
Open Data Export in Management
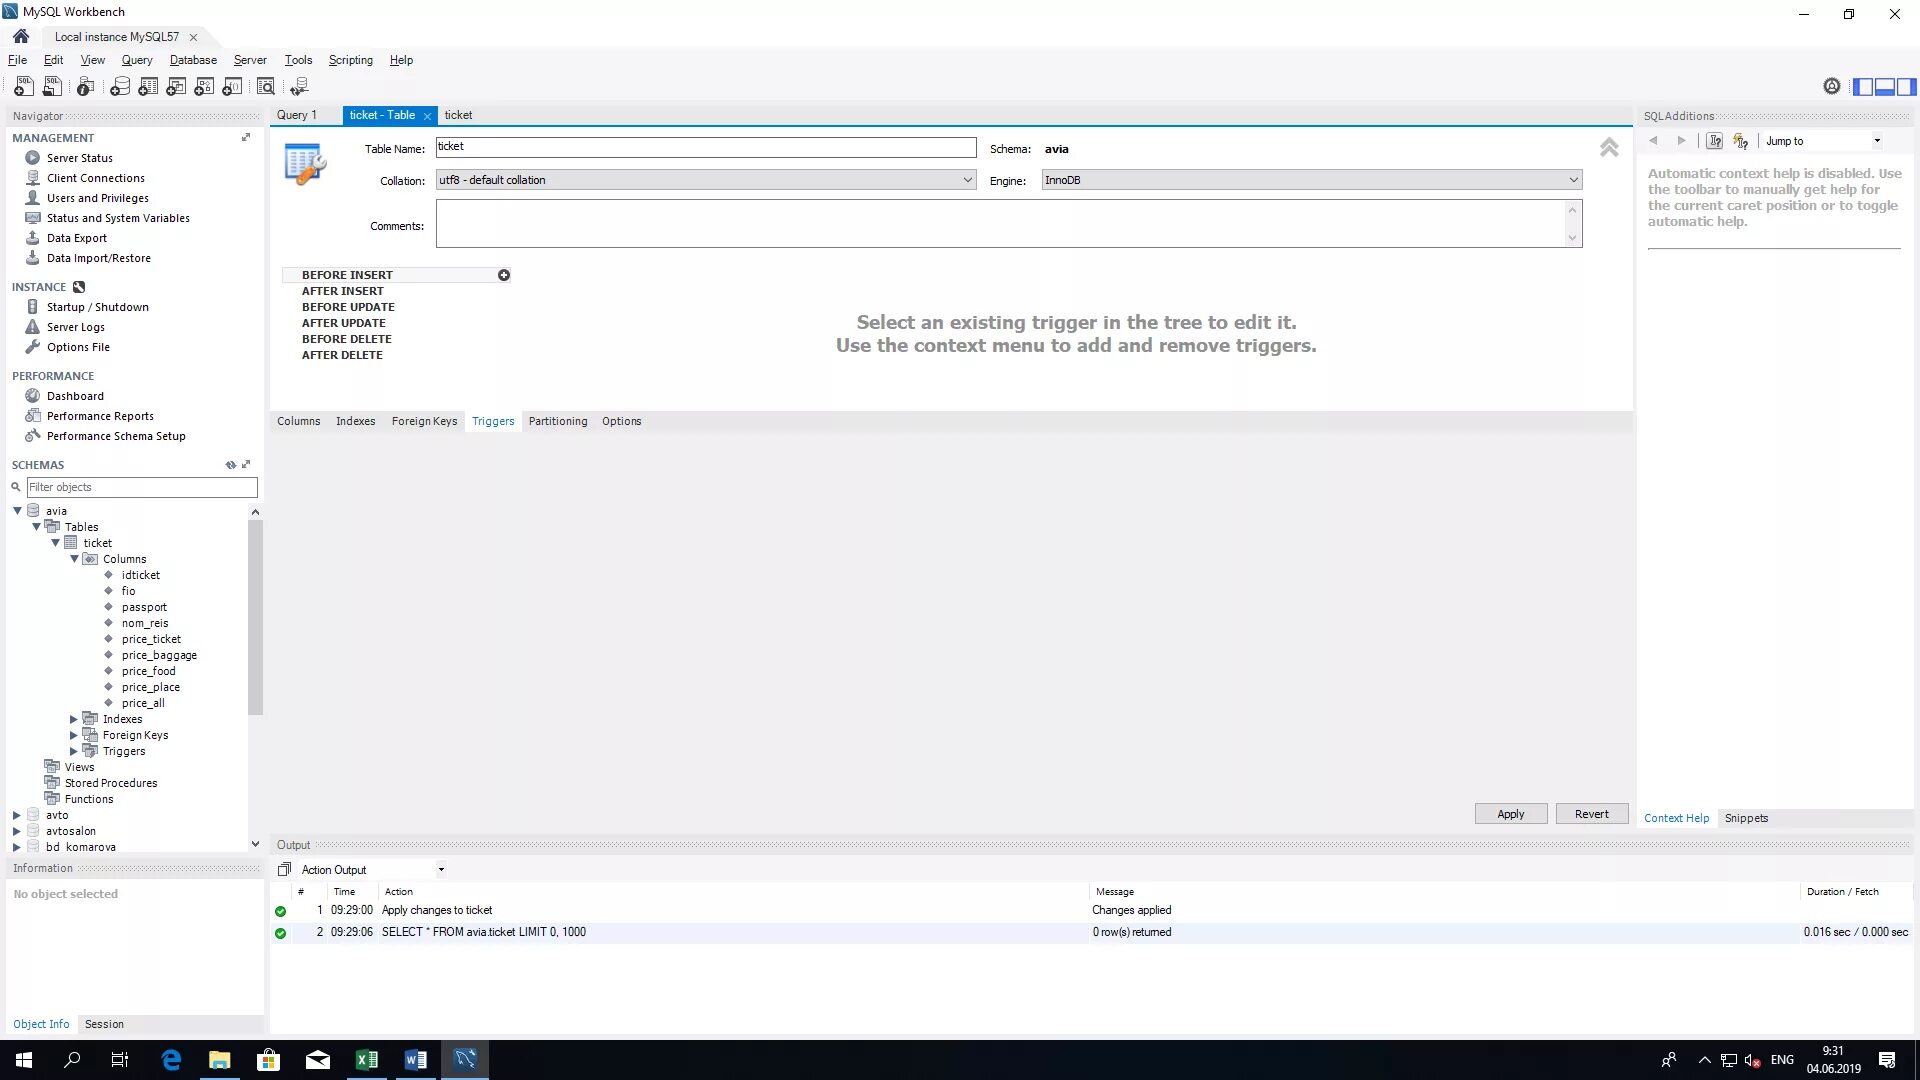76,238
